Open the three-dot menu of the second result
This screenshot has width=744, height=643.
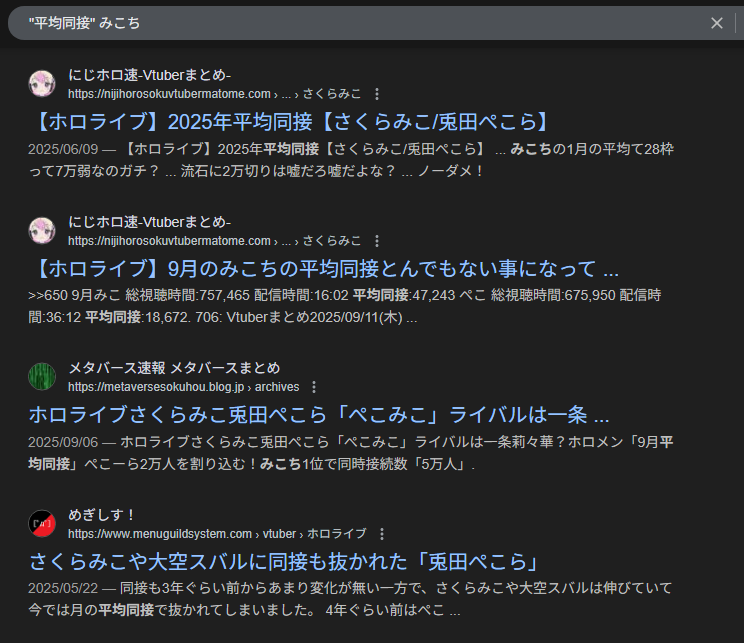pos(377,241)
